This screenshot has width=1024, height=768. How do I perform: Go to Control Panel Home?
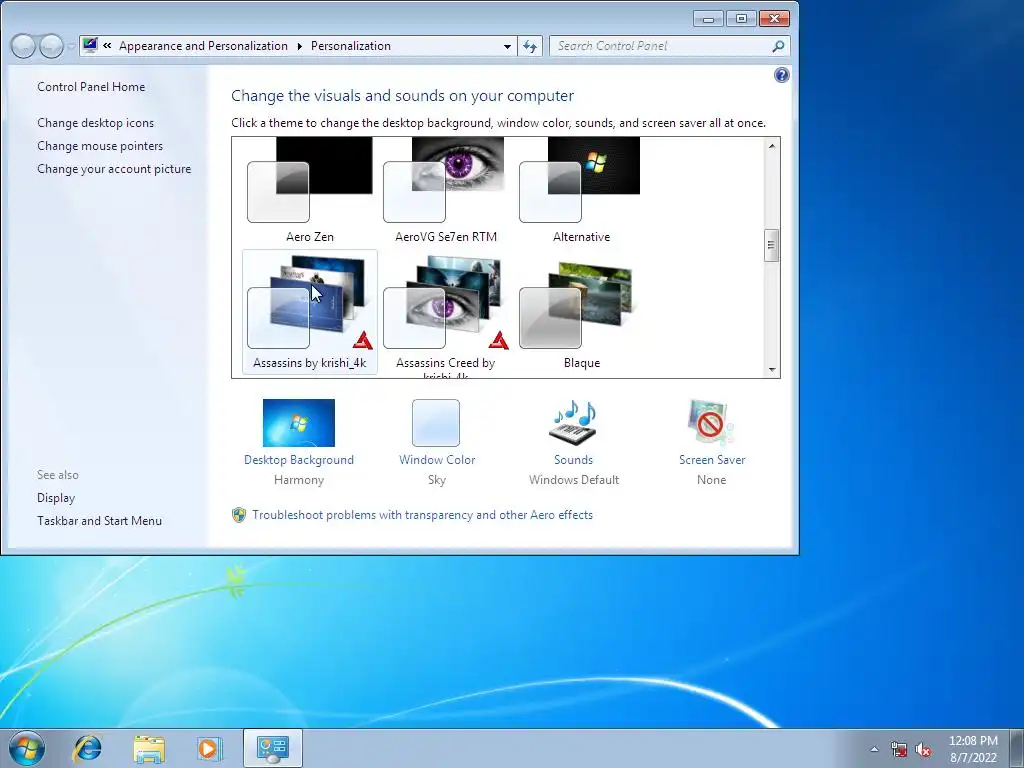pos(91,87)
